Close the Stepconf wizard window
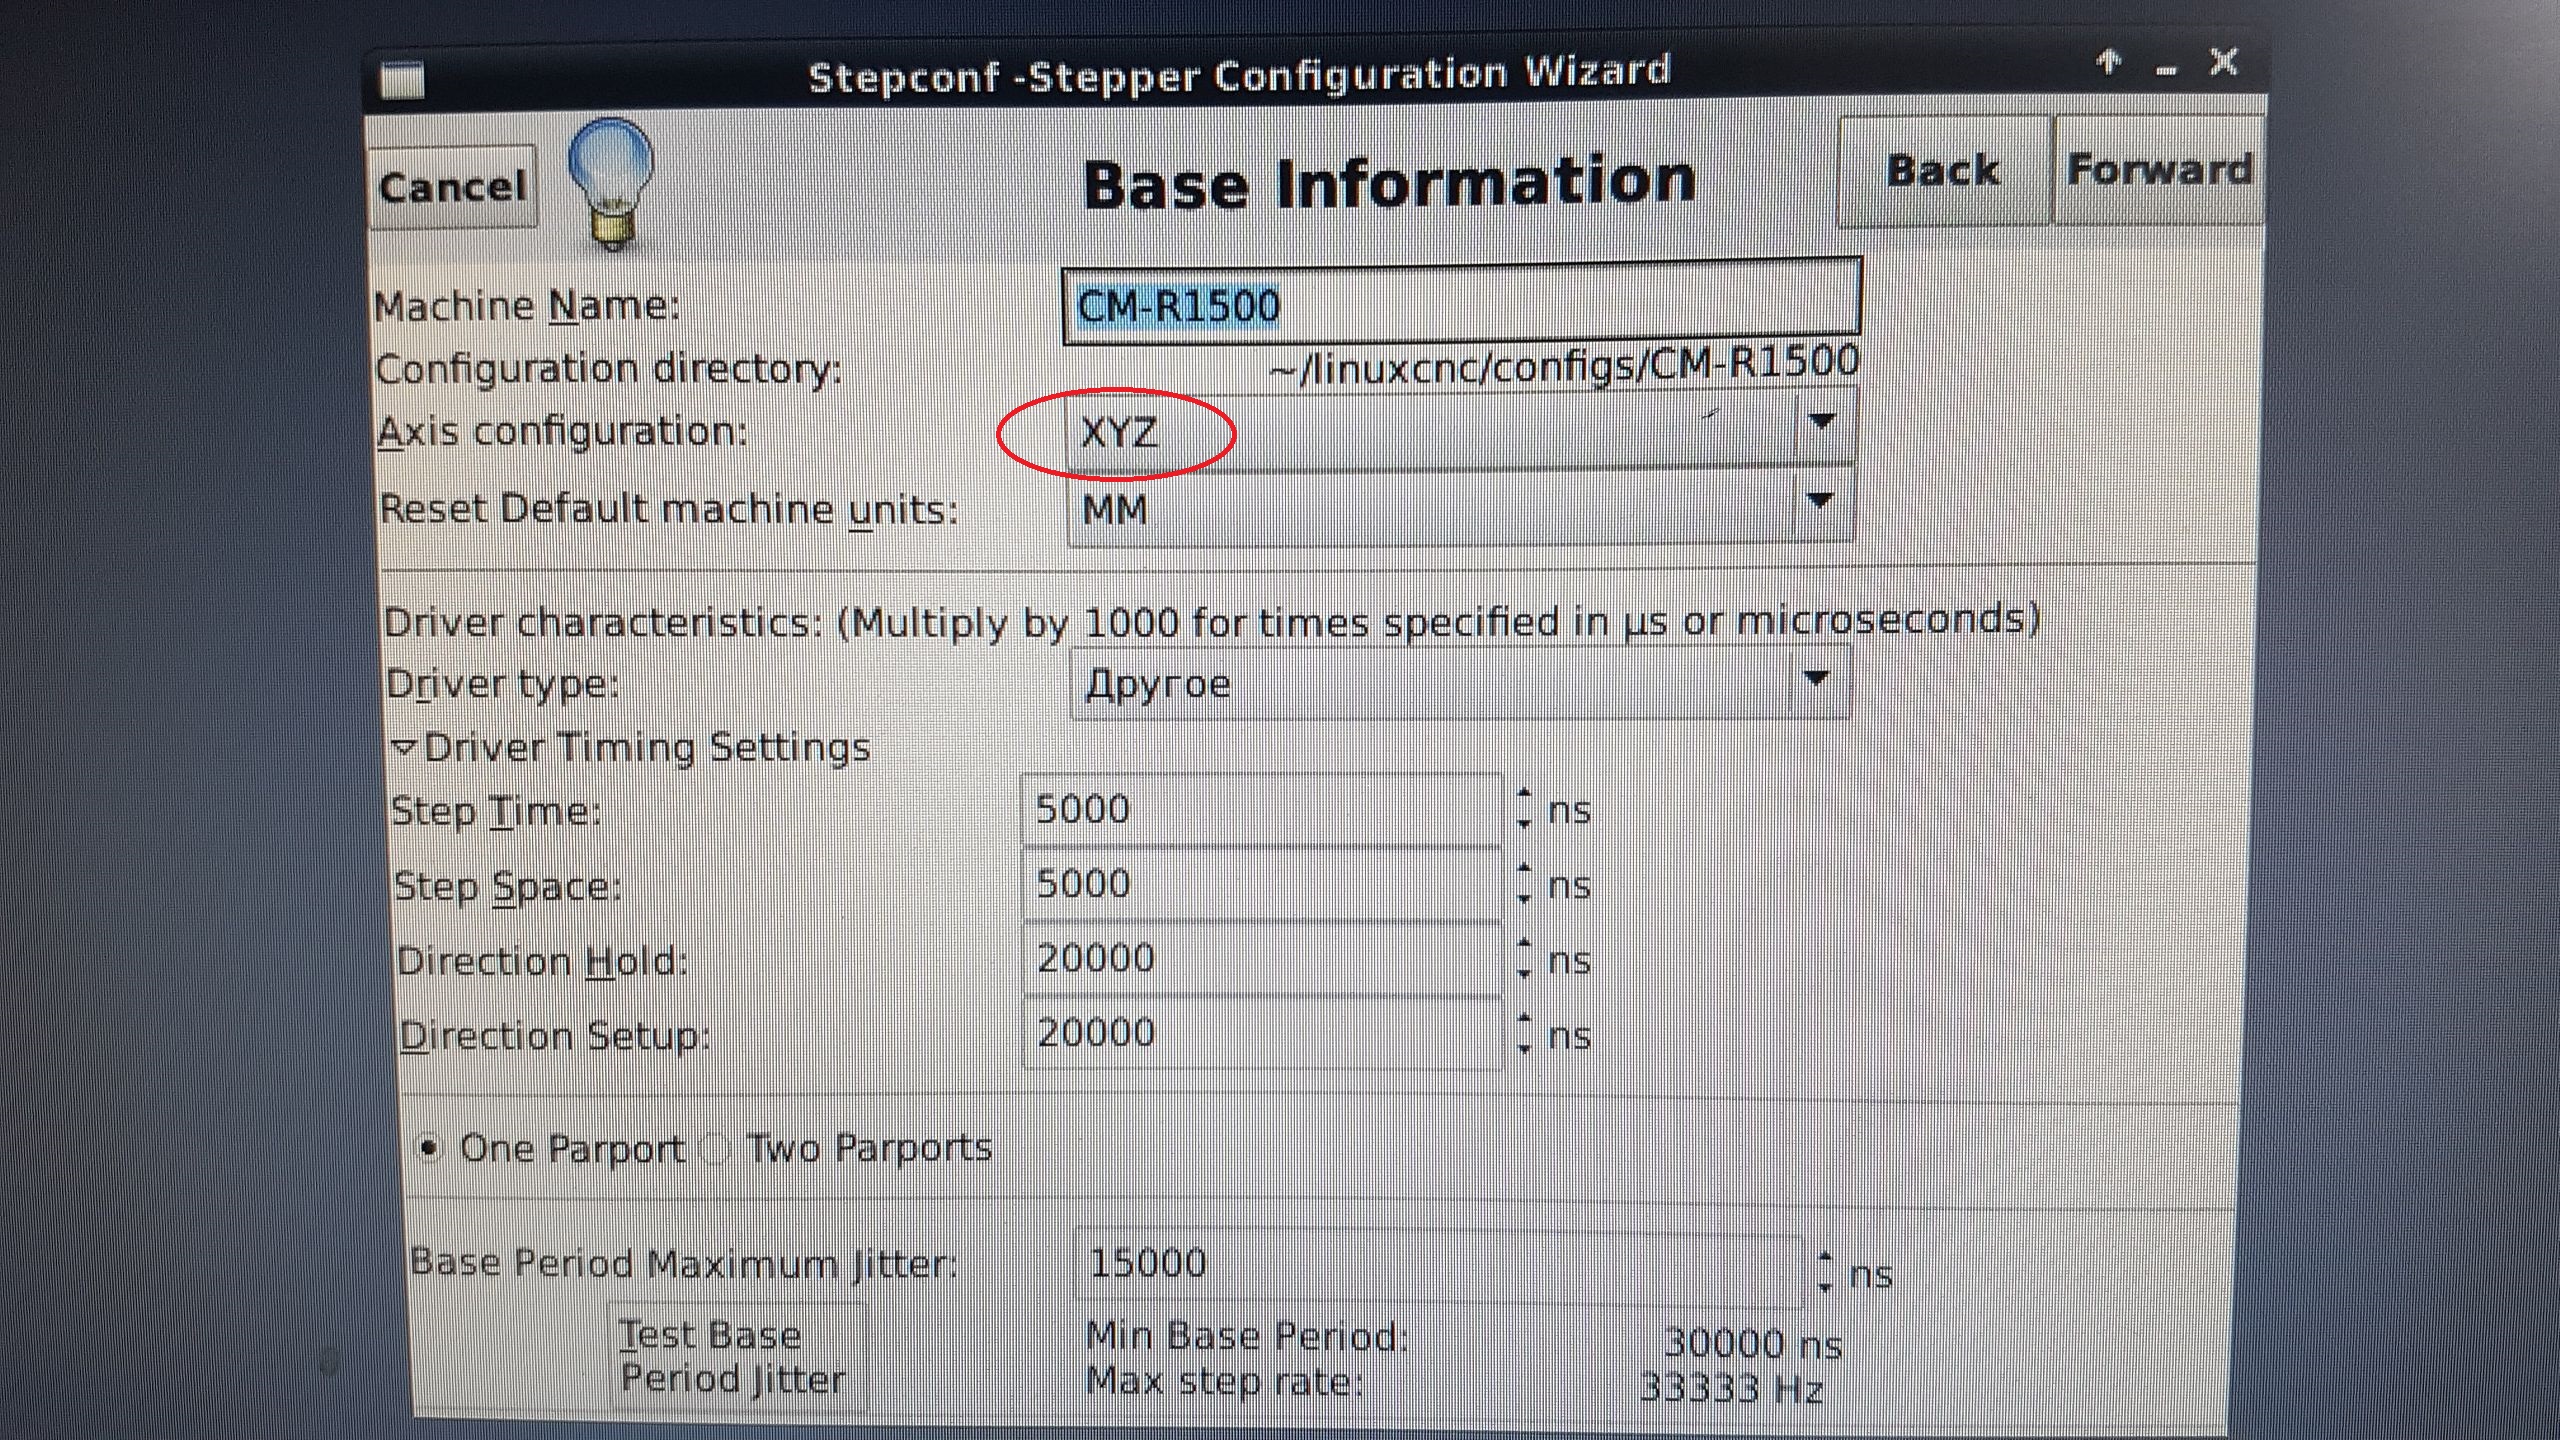The width and height of the screenshot is (2560, 1440). click(2224, 62)
